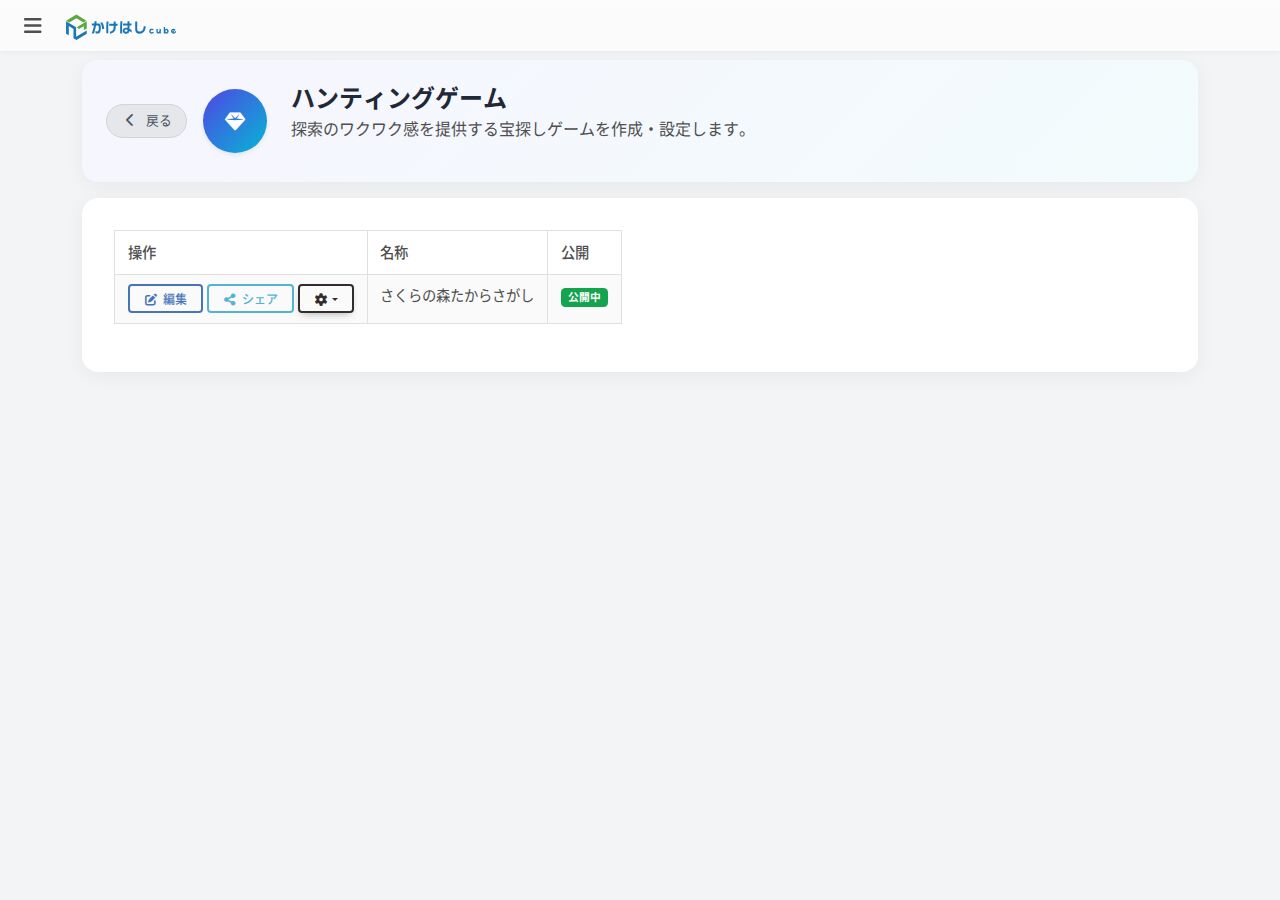Click the 公開中 status badge

pos(584,297)
